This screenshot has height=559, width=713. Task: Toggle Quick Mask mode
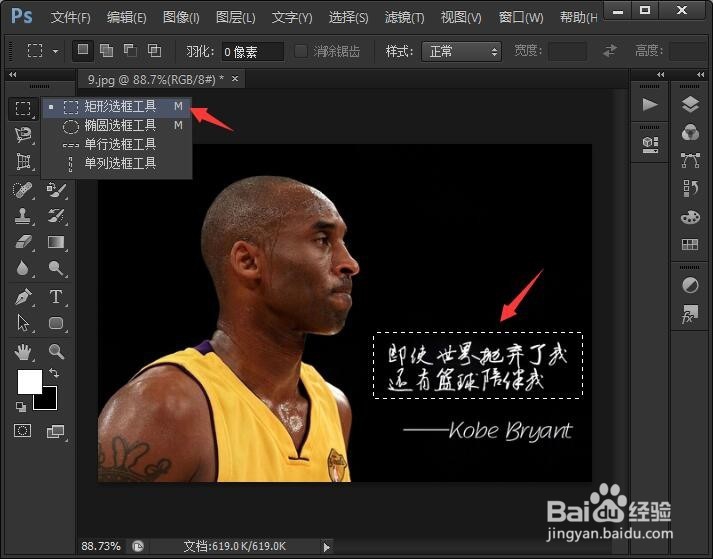point(23,430)
